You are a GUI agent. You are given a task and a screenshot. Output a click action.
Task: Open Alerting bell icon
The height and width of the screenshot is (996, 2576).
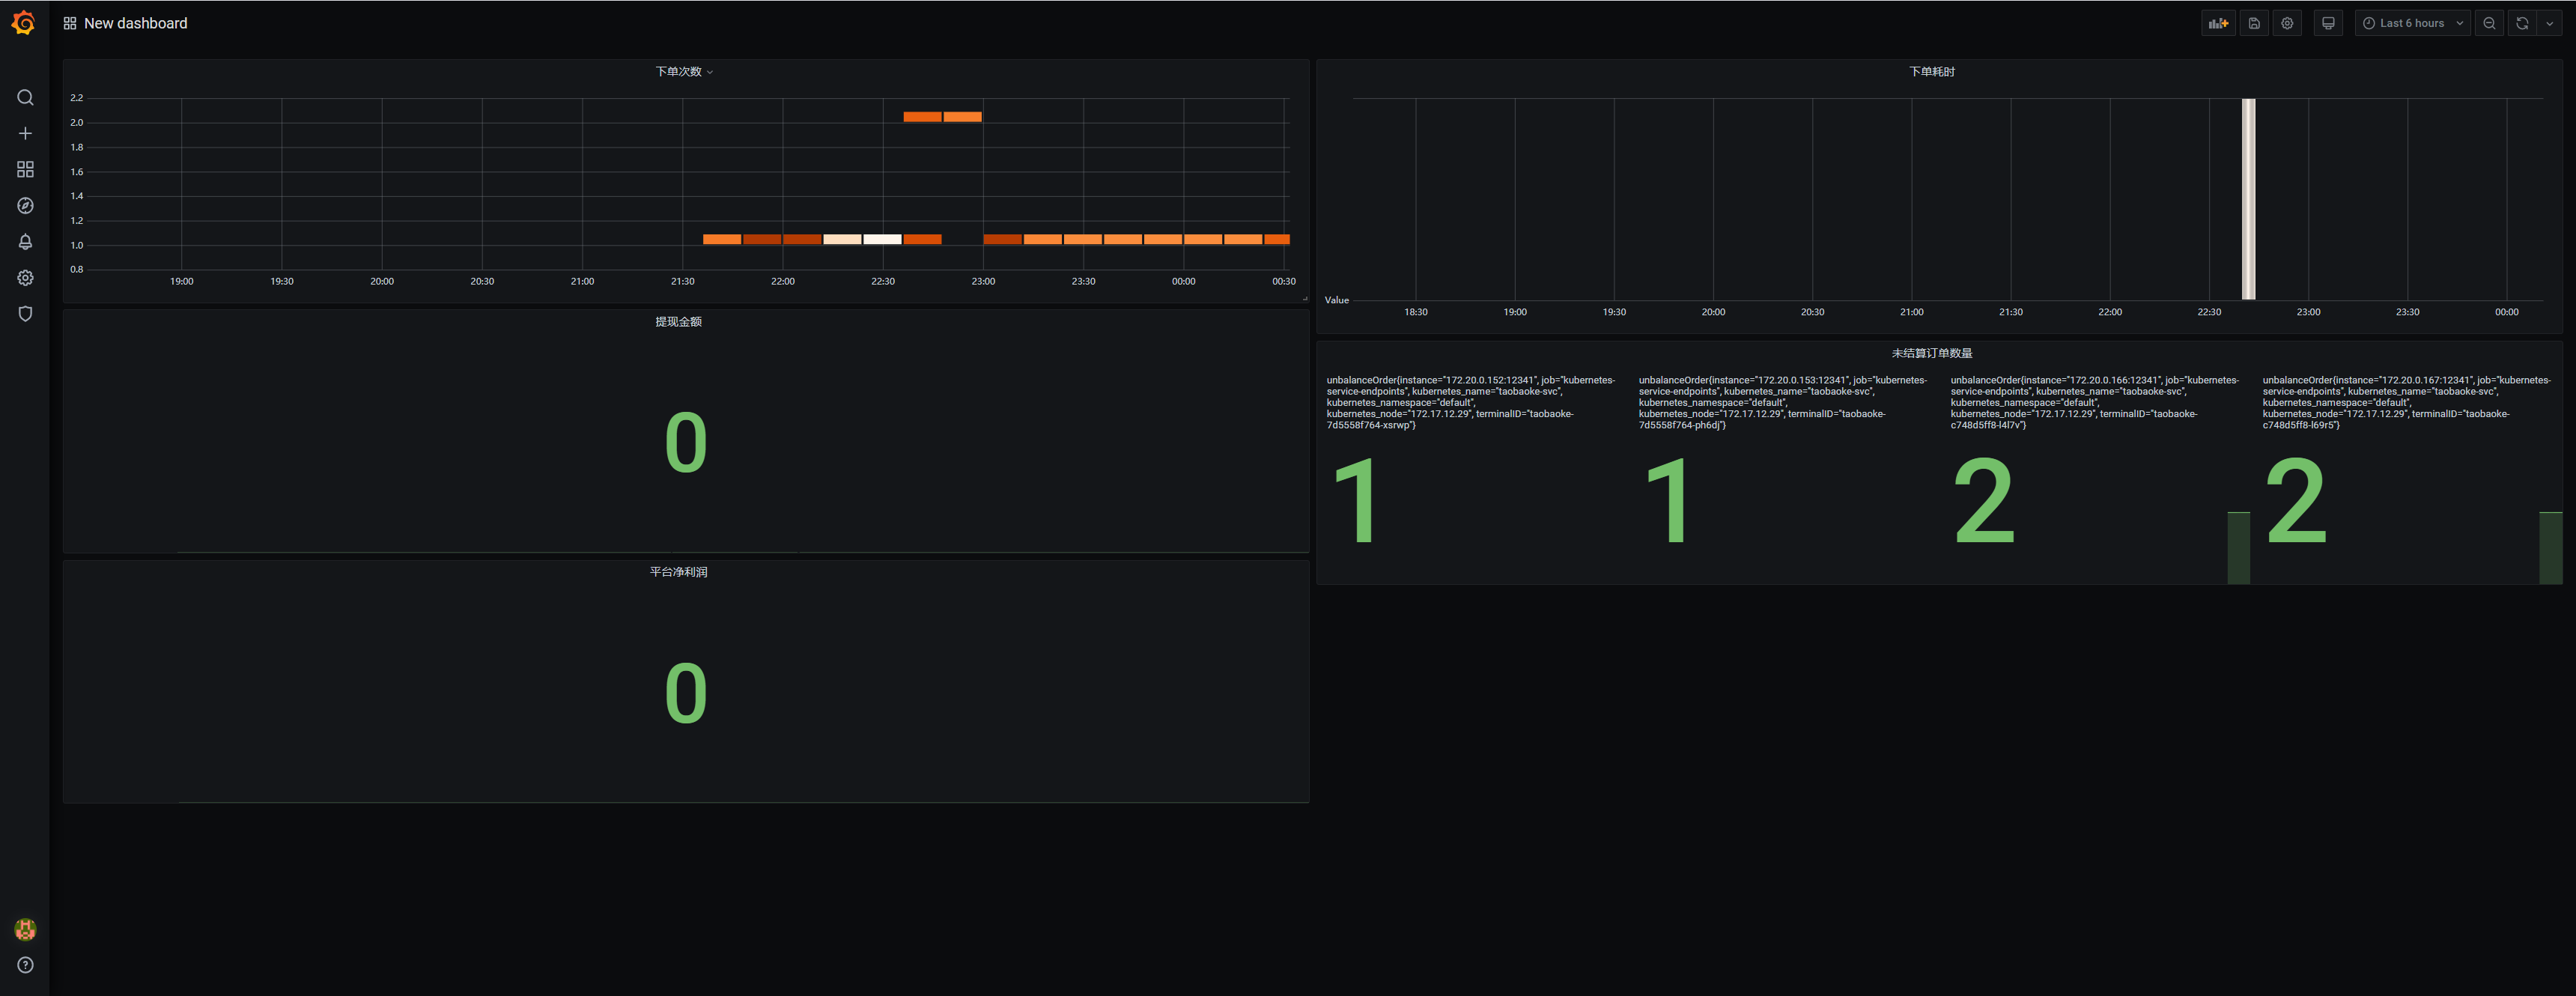point(25,241)
